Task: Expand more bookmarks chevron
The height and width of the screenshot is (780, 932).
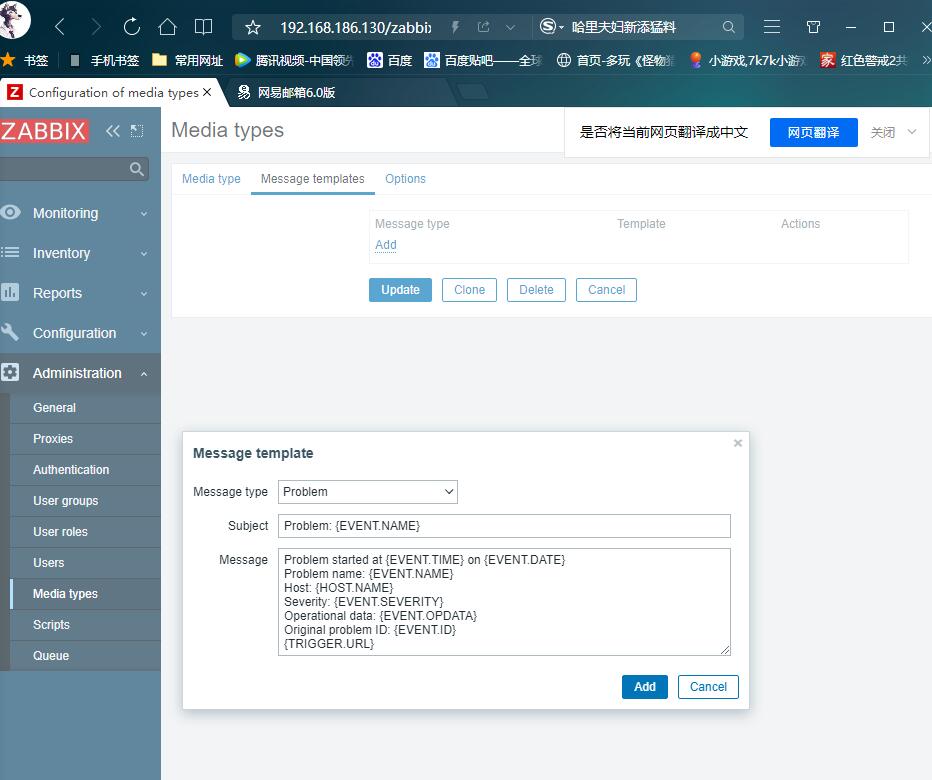Action: coord(925,60)
